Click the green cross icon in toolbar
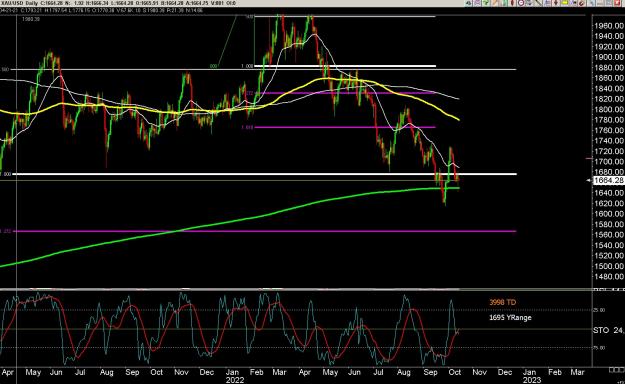625x384 pixels. pyautogui.click(x=486, y=3)
